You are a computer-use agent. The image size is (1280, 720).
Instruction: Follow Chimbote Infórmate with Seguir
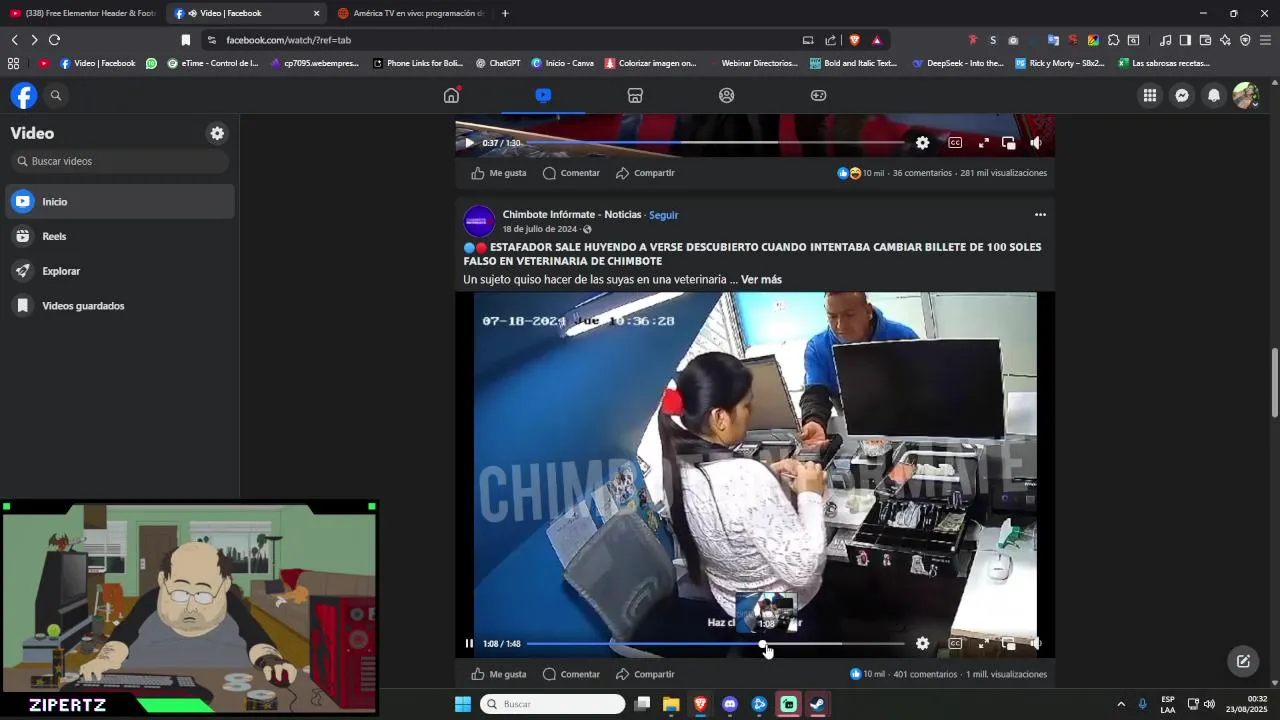click(x=663, y=215)
